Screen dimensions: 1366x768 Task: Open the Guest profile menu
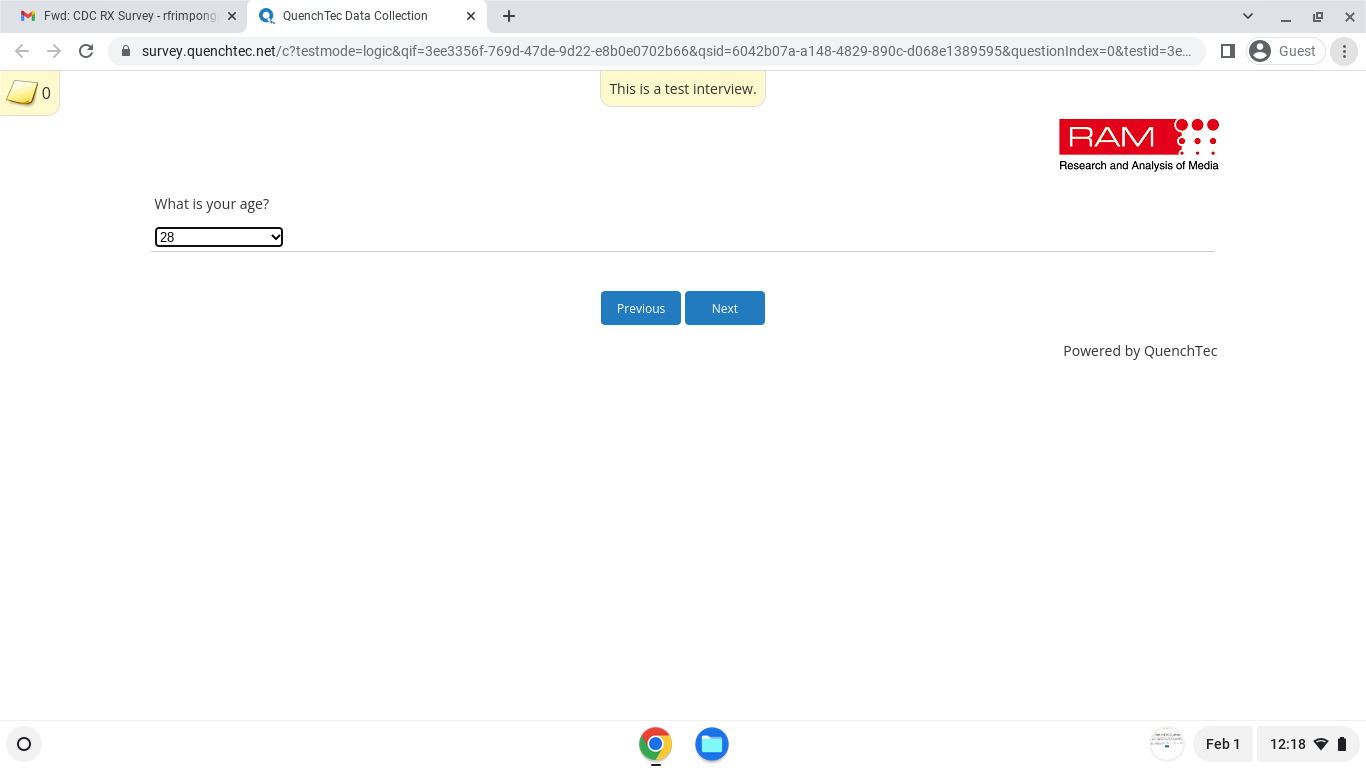(x=1286, y=51)
